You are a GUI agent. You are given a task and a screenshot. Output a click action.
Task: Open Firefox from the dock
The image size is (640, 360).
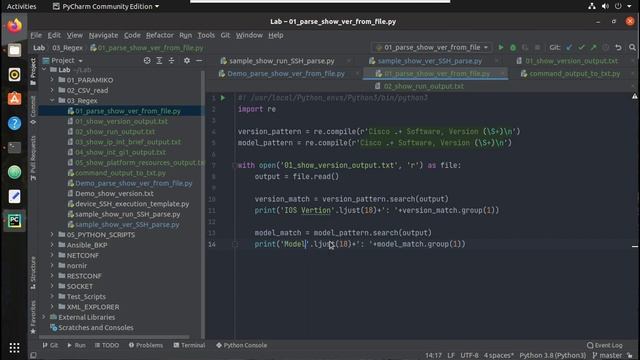[x=14, y=26]
